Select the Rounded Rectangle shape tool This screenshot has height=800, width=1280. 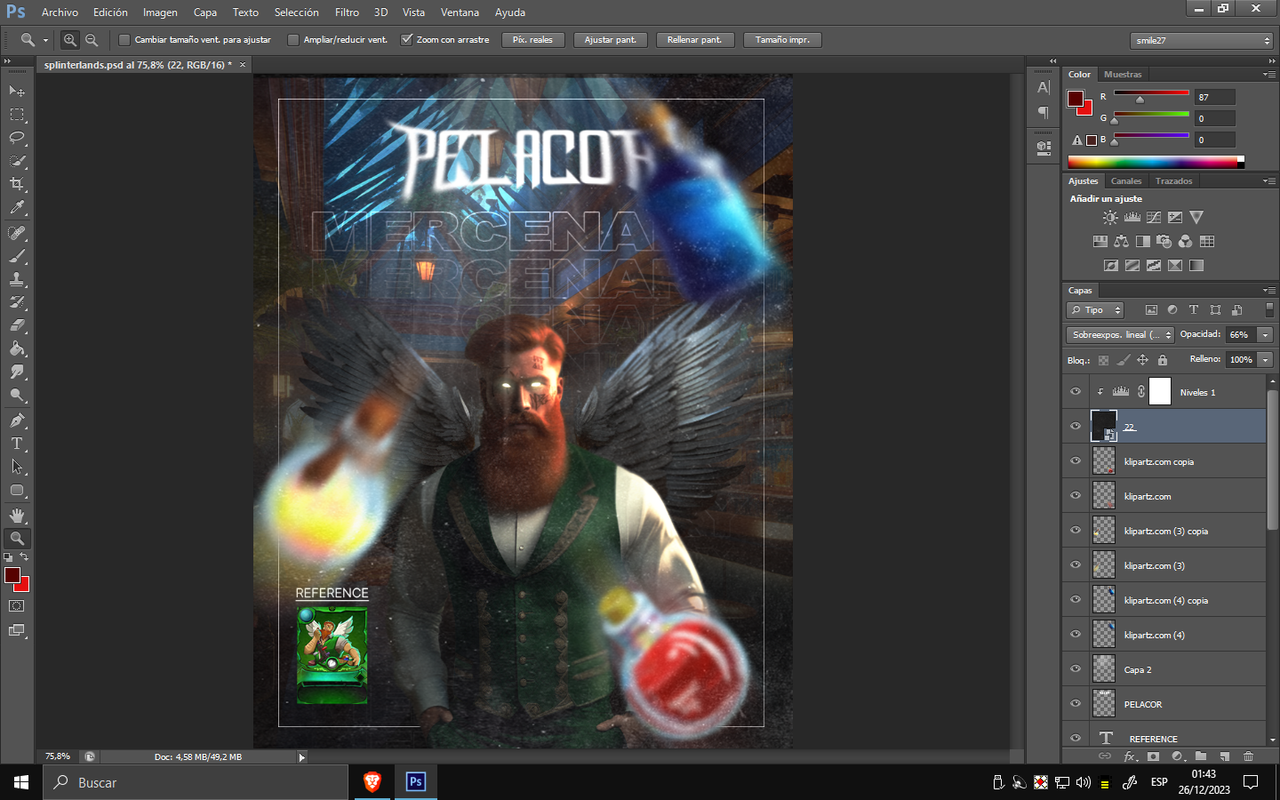click(17, 490)
